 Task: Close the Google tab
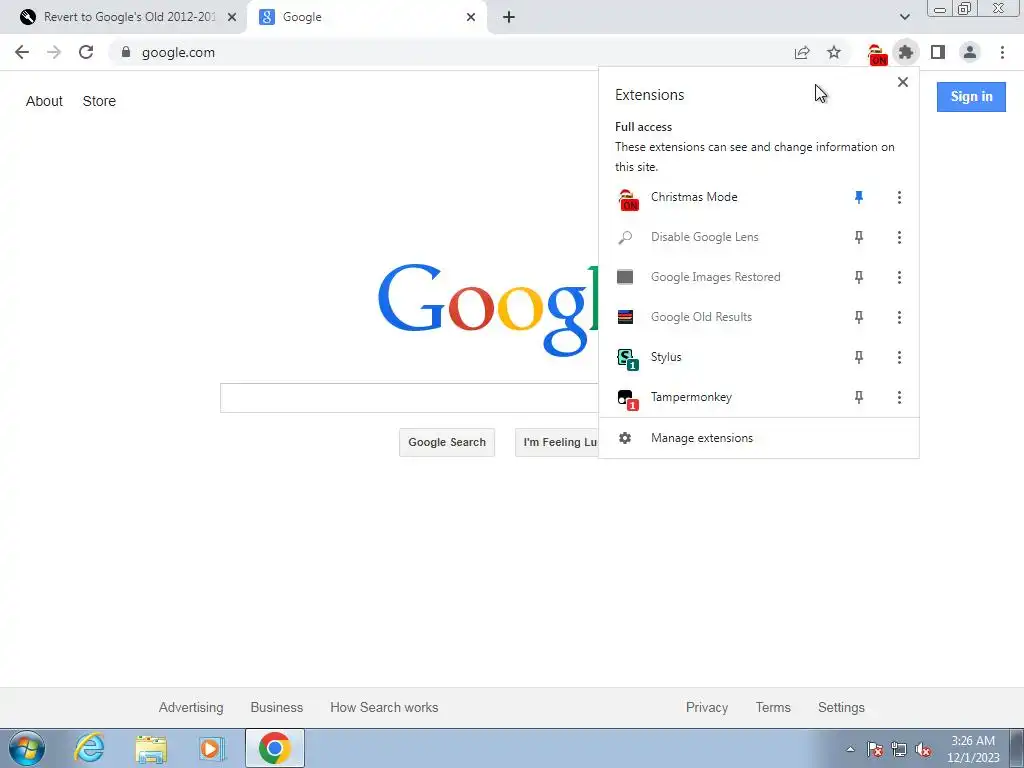[x=471, y=17]
